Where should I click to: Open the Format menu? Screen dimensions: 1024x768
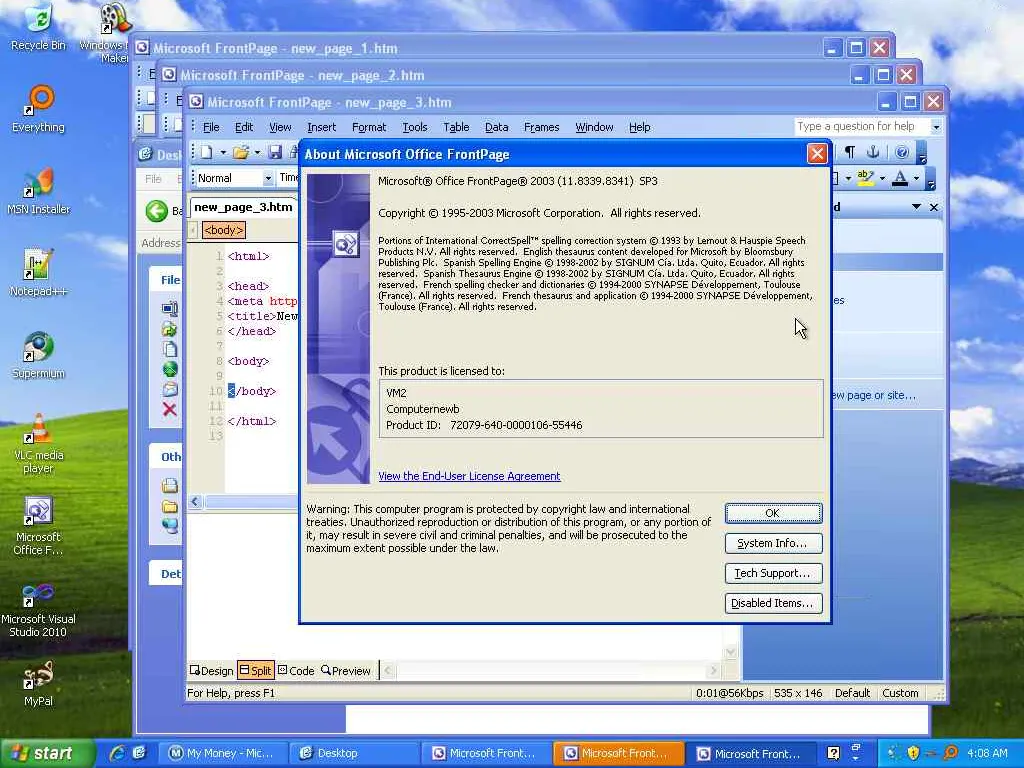point(369,127)
